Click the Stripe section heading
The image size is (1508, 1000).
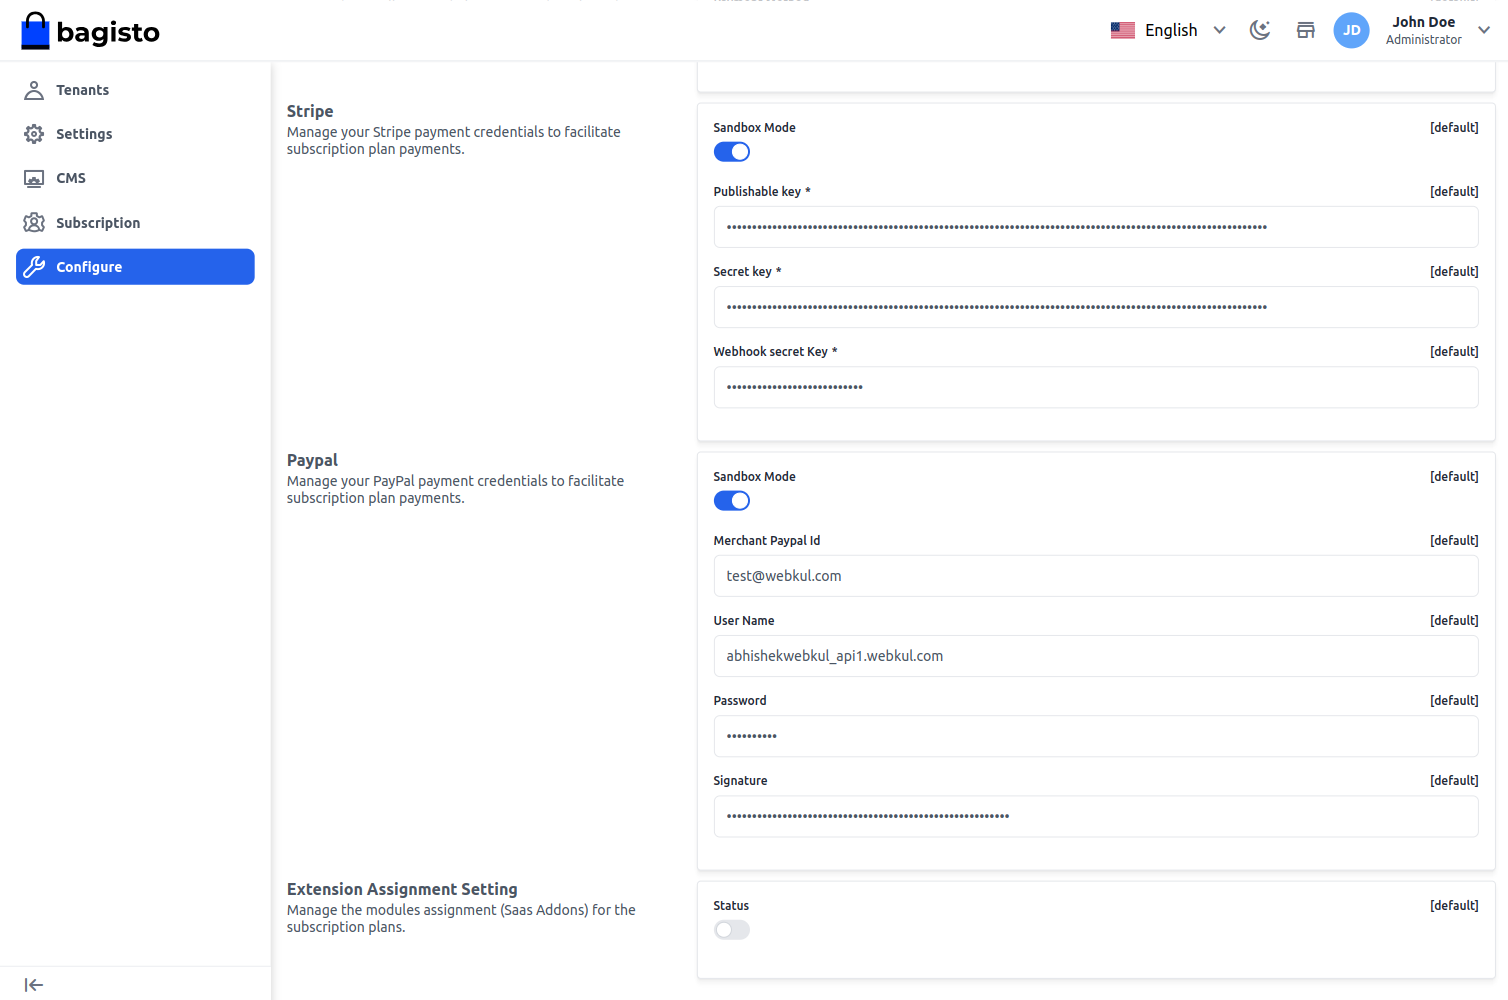click(310, 111)
